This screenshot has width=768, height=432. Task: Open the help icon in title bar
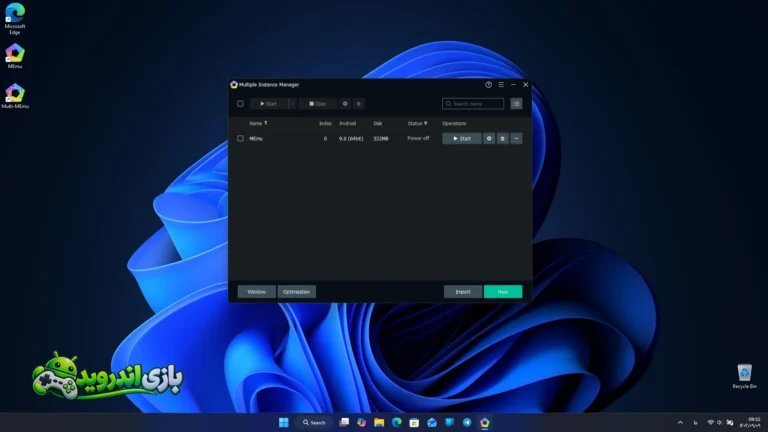click(488, 85)
